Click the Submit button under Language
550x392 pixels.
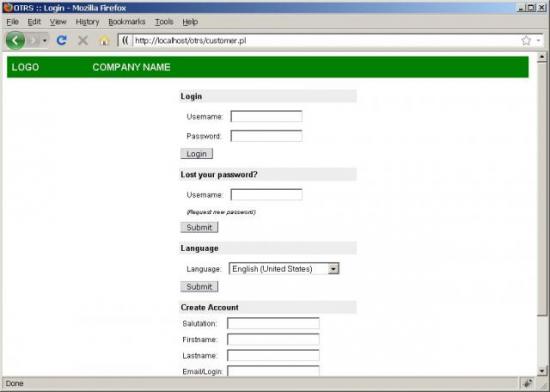point(199,287)
